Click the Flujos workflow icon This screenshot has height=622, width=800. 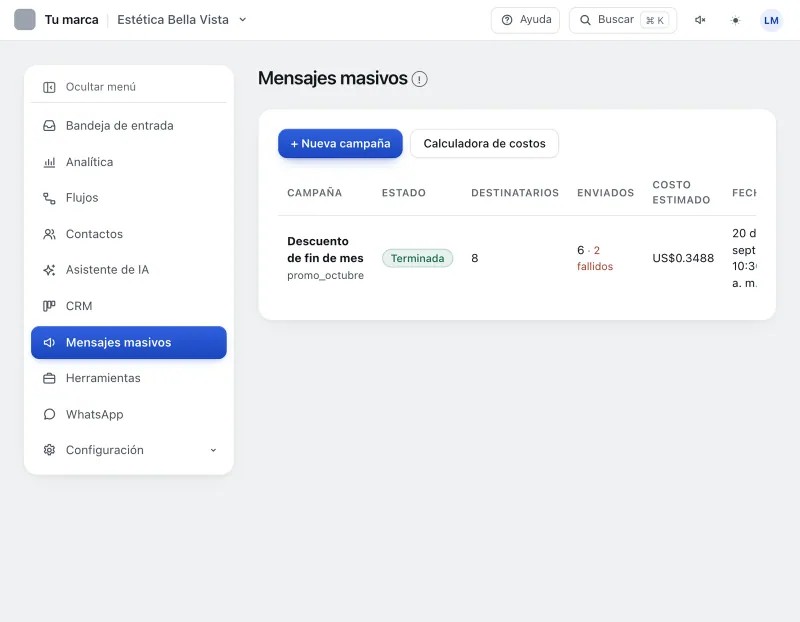[x=49, y=198]
